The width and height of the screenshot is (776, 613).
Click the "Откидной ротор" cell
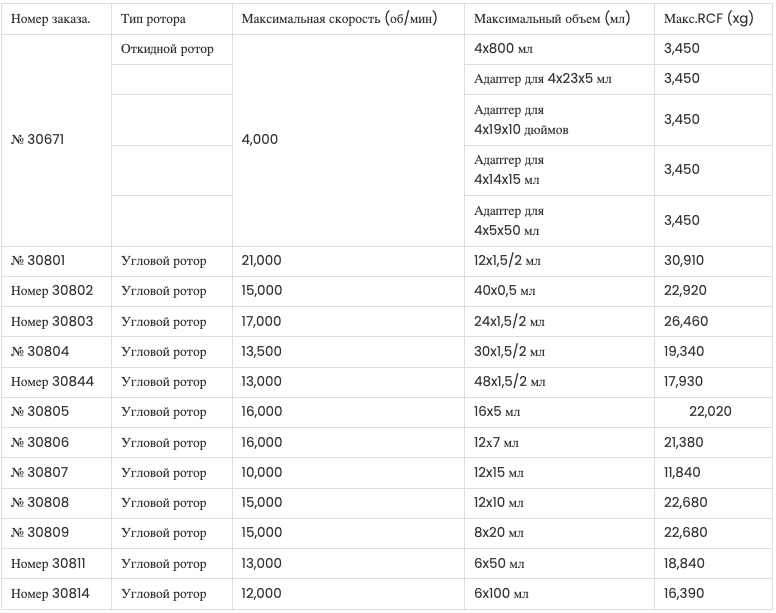point(167,49)
